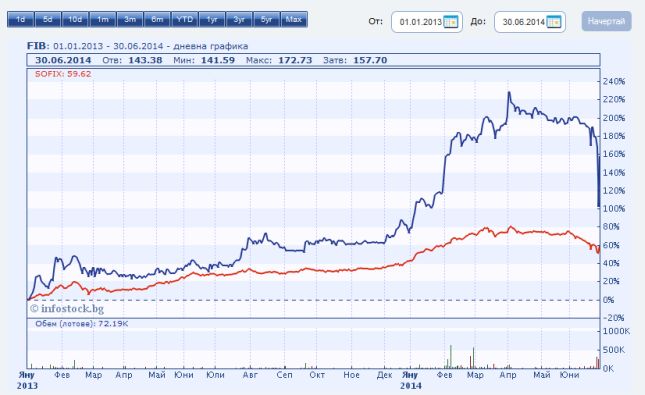Select the 1d time range button
This screenshot has height=395, width=645.
point(21,19)
